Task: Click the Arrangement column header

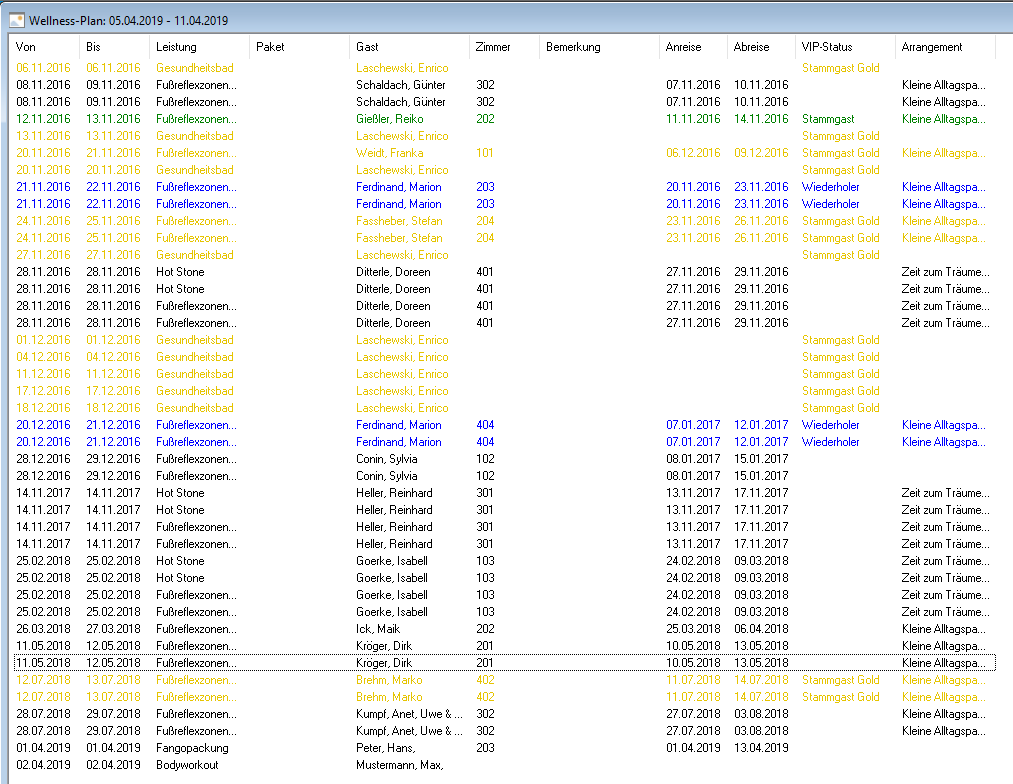Action: tap(945, 47)
